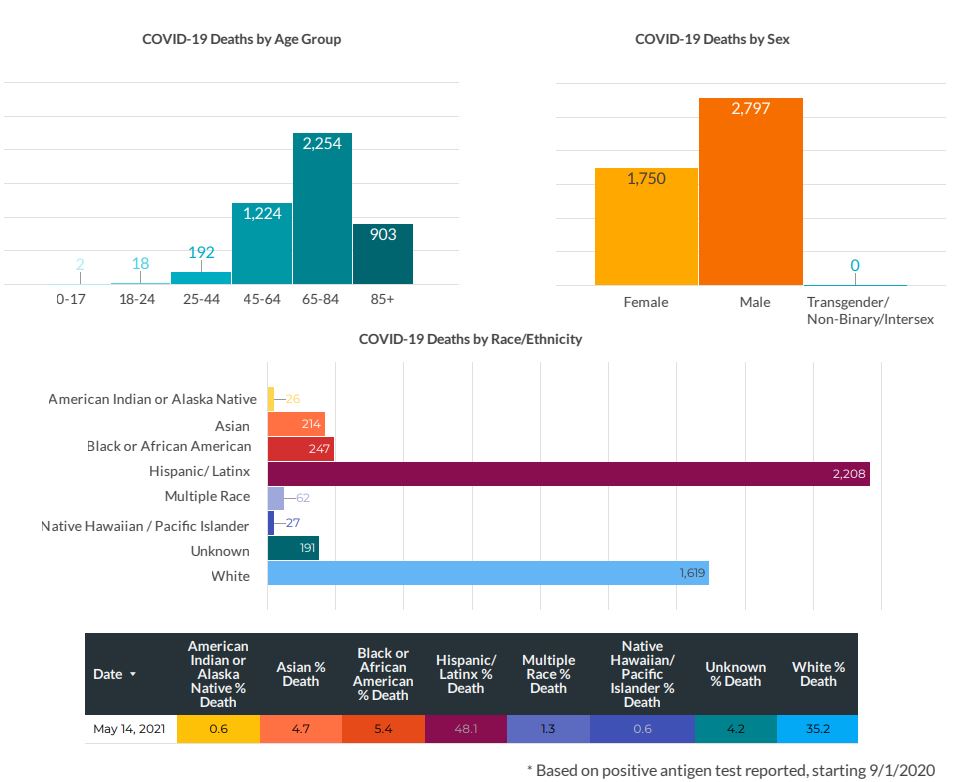Select the Black or African American bar
This screenshot has height=782, width=956.
coord(301,449)
